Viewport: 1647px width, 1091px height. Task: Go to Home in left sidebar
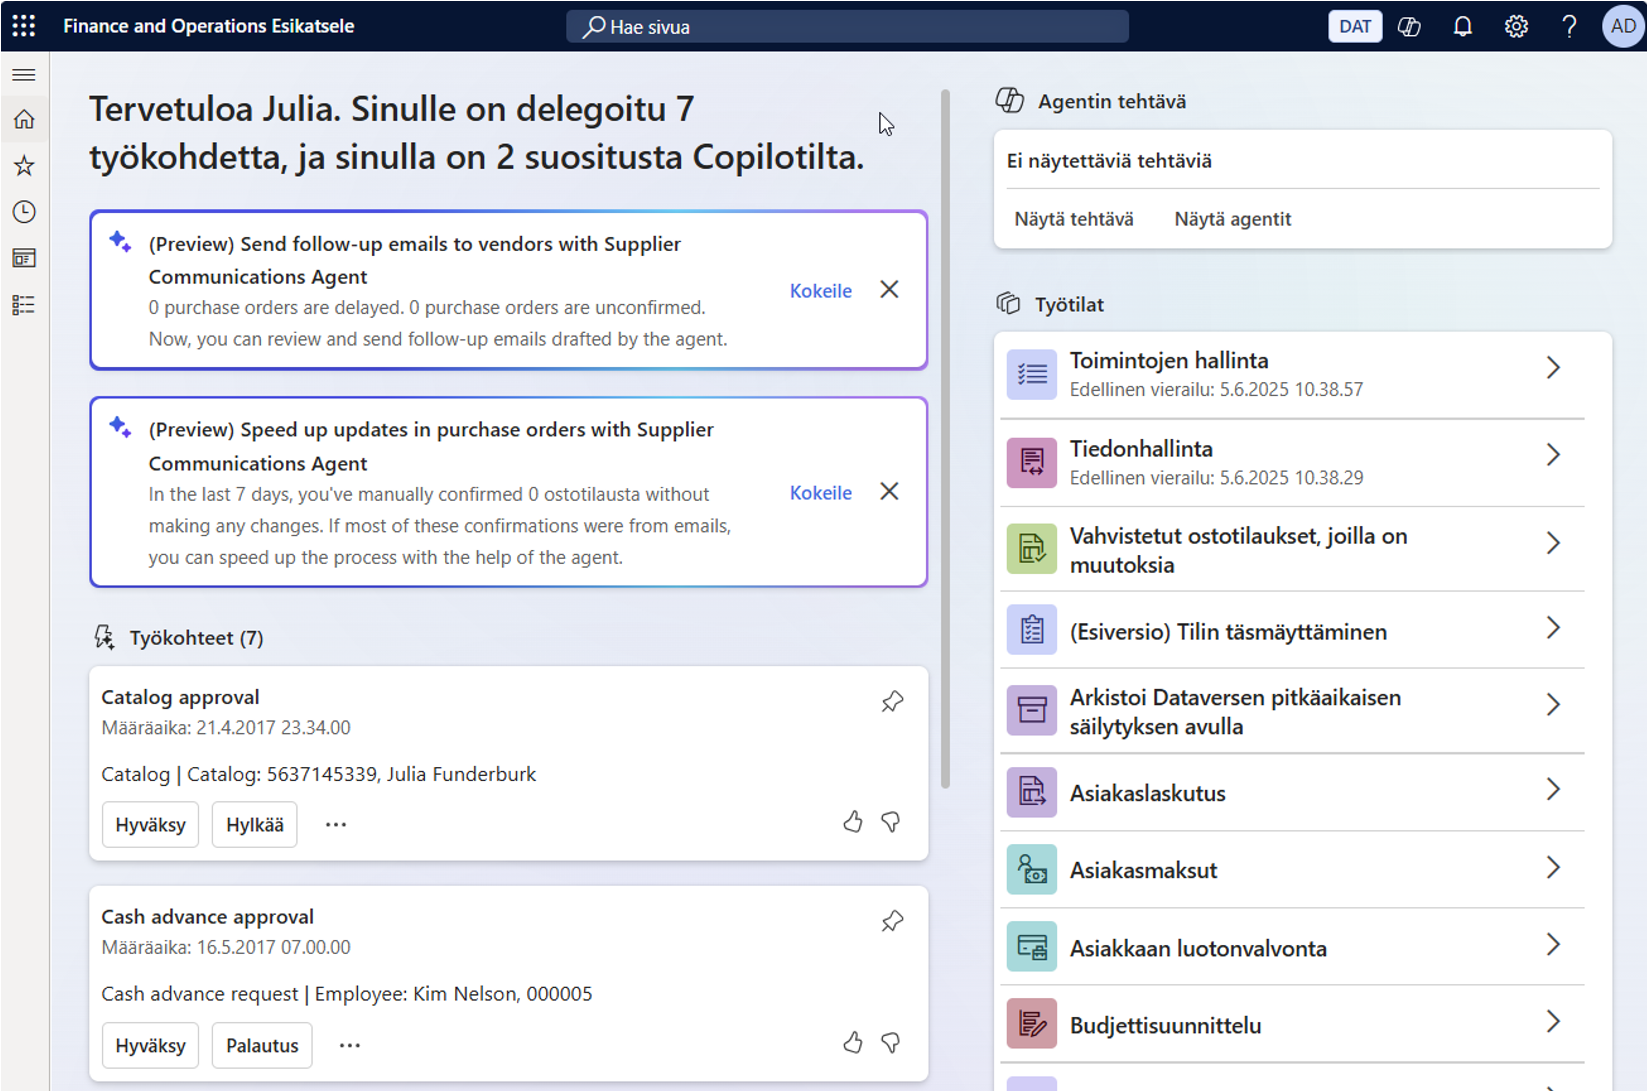click(24, 120)
